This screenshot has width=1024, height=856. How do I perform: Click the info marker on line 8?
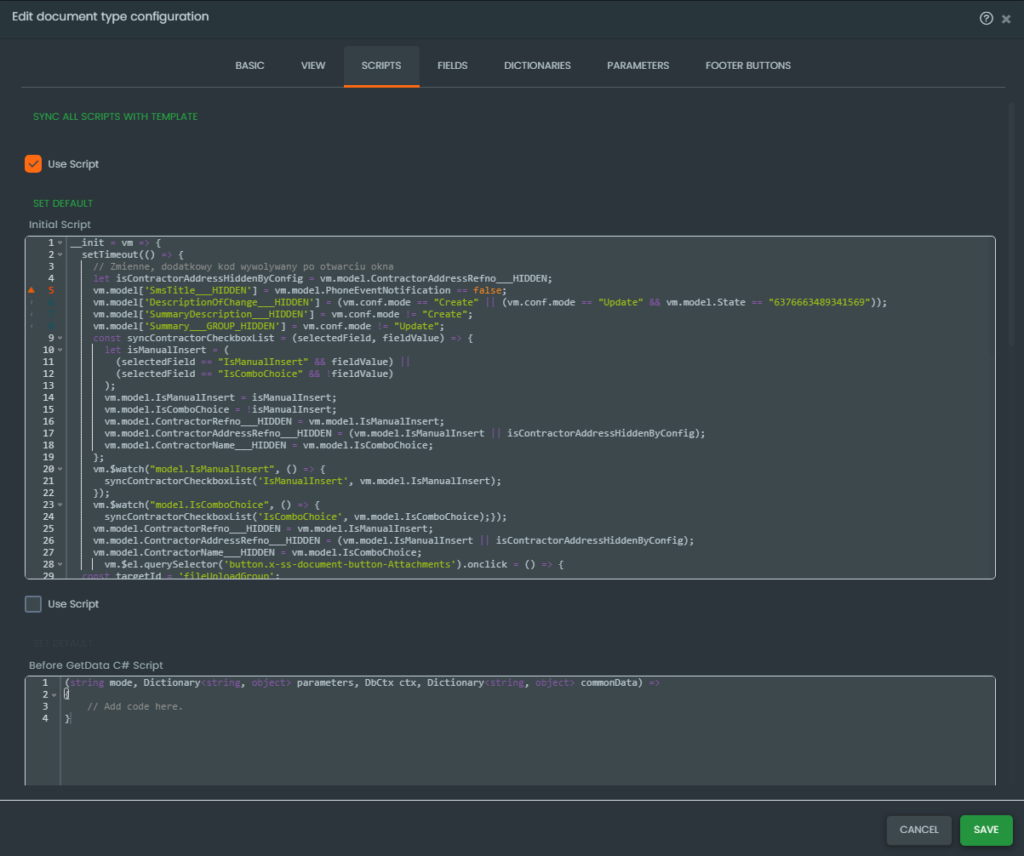[32, 326]
